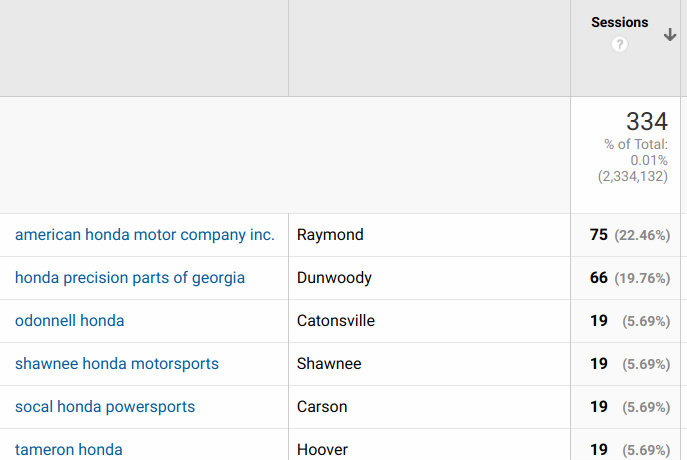The height and width of the screenshot is (460, 687).
Task: Open the Sessions help question mark icon
Action: pyautogui.click(x=619, y=44)
